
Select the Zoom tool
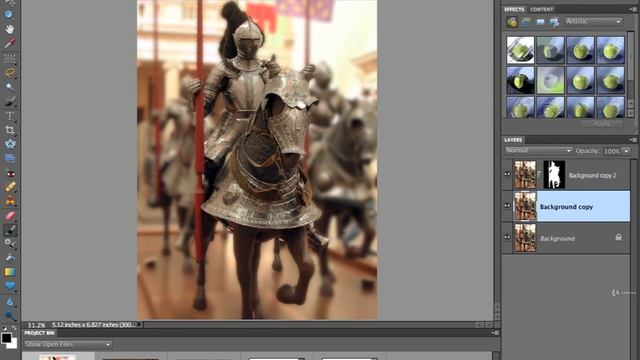coord(9,15)
